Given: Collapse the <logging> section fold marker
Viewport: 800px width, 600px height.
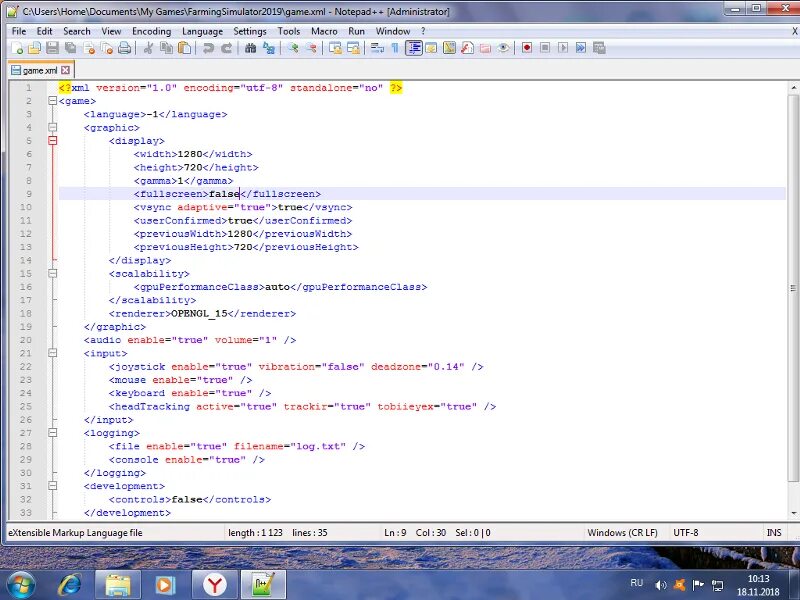Looking at the screenshot, I should coord(53,433).
